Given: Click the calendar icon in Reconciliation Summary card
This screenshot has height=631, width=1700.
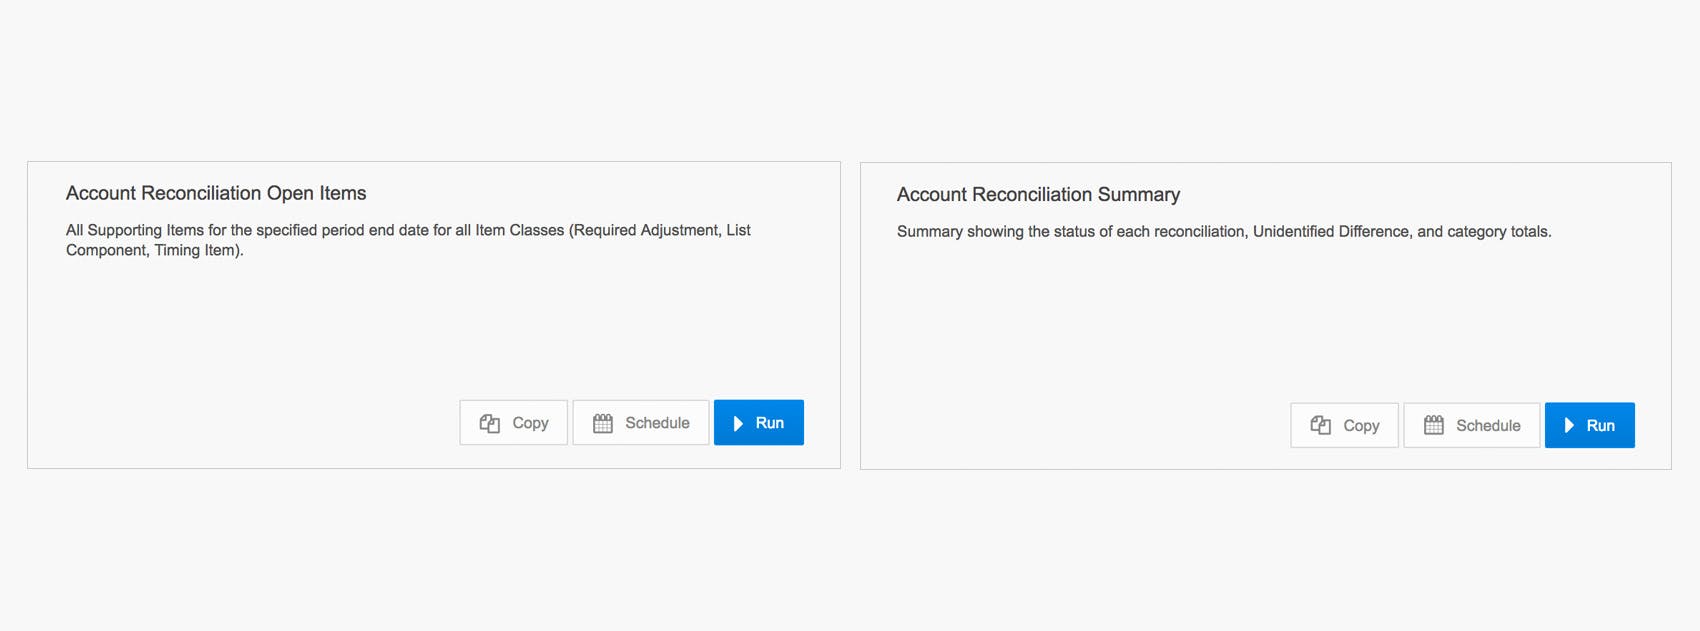Looking at the screenshot, I should point(1433,425).
